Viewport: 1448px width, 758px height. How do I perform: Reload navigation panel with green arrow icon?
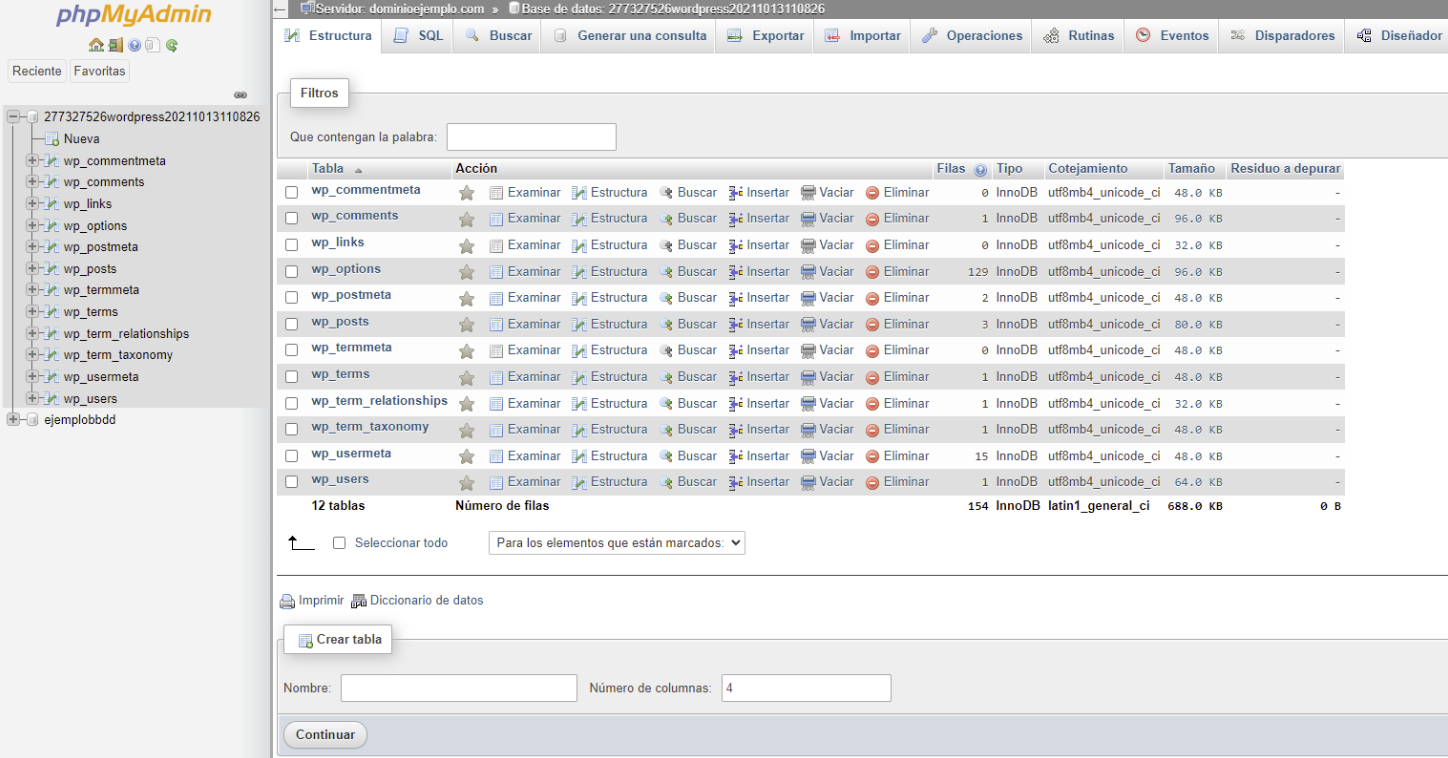172,45
